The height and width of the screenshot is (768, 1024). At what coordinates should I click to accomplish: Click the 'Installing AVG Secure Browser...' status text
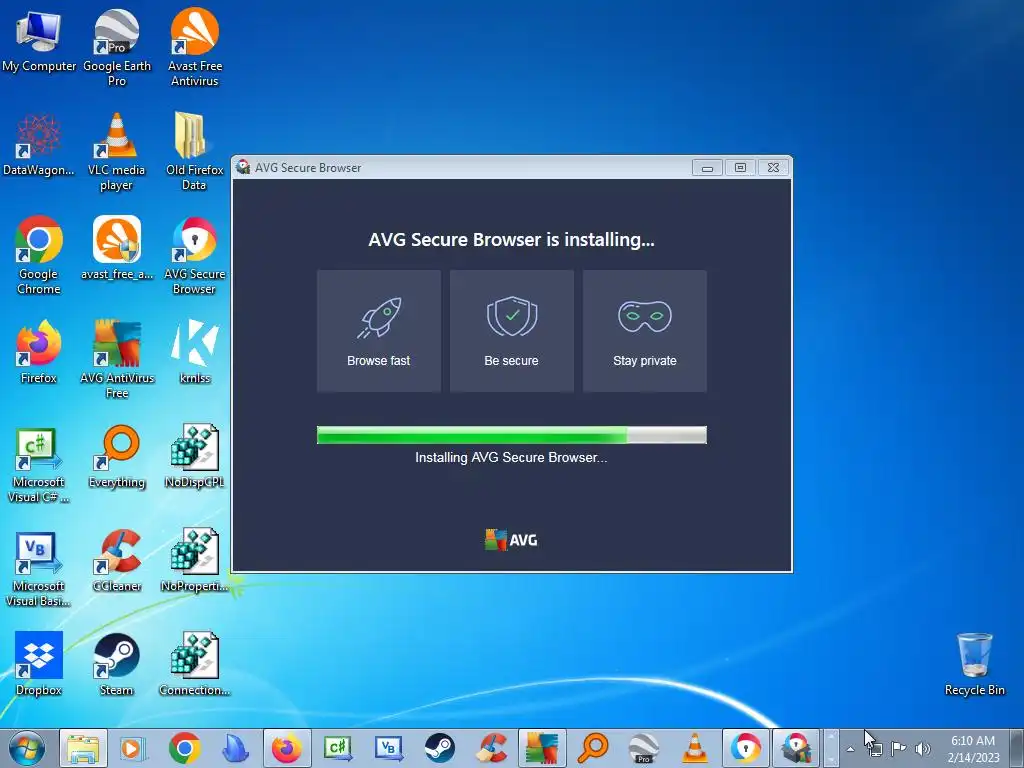pos(511,458)
